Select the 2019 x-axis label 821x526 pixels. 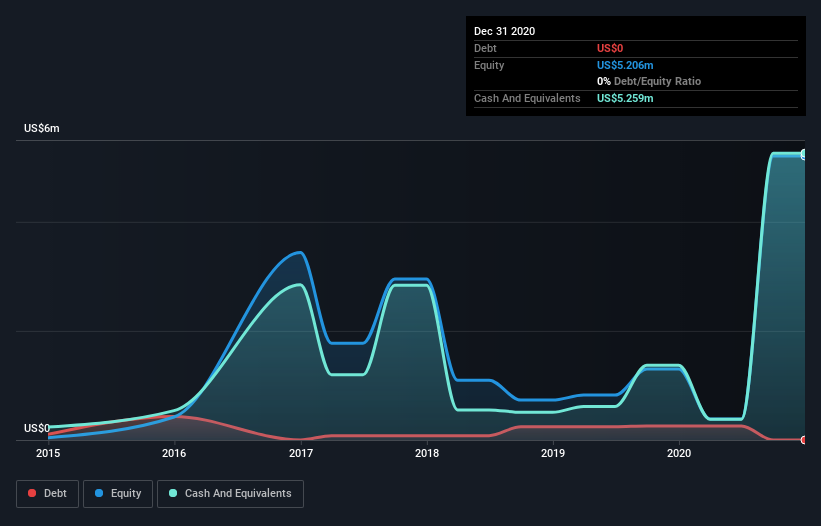pyautogui.click(x=553, y=453)
